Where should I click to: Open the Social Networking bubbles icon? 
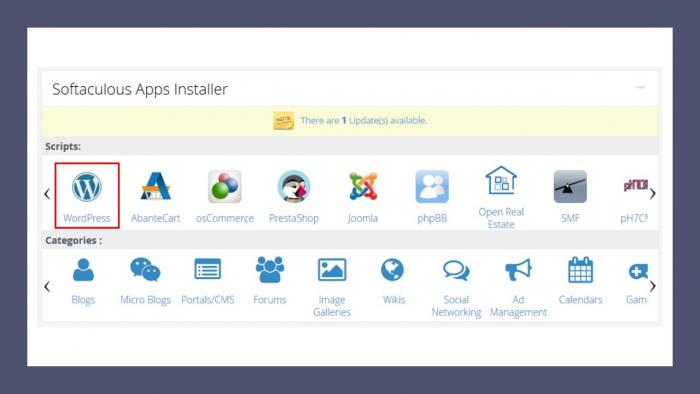456,270
